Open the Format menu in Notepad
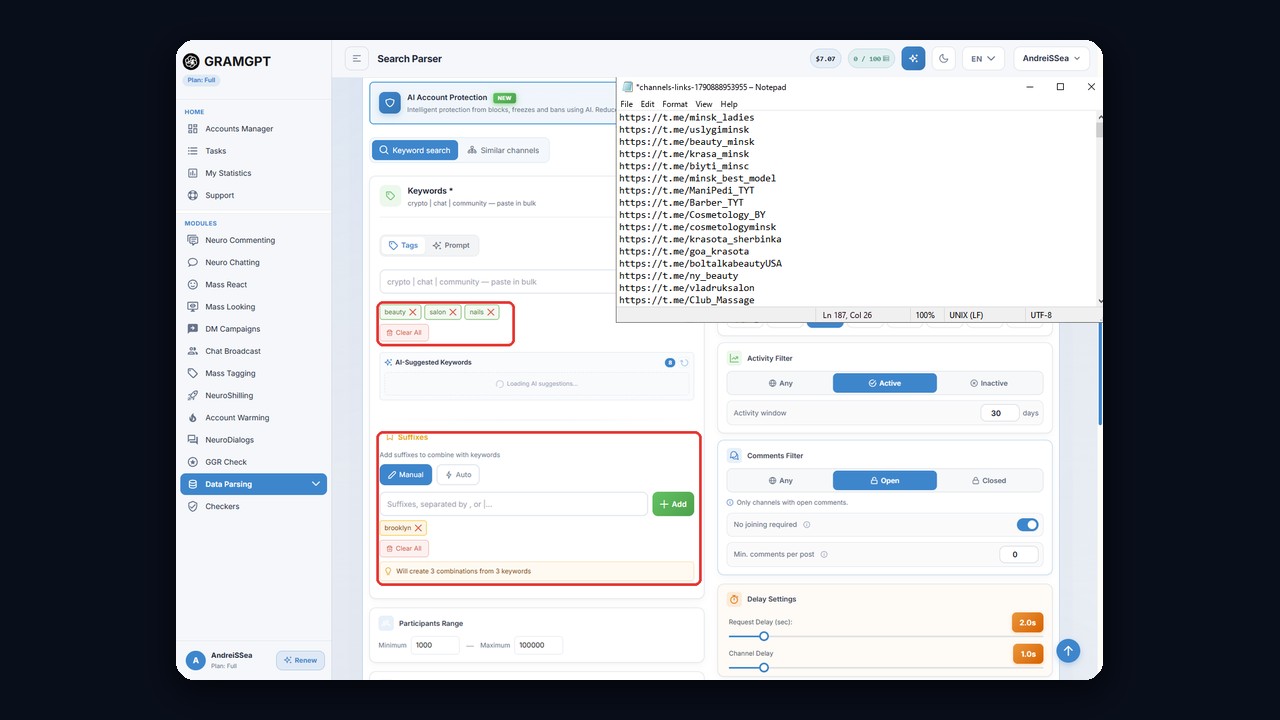This screenshot has width=1280, height=720. click(675, 104)
